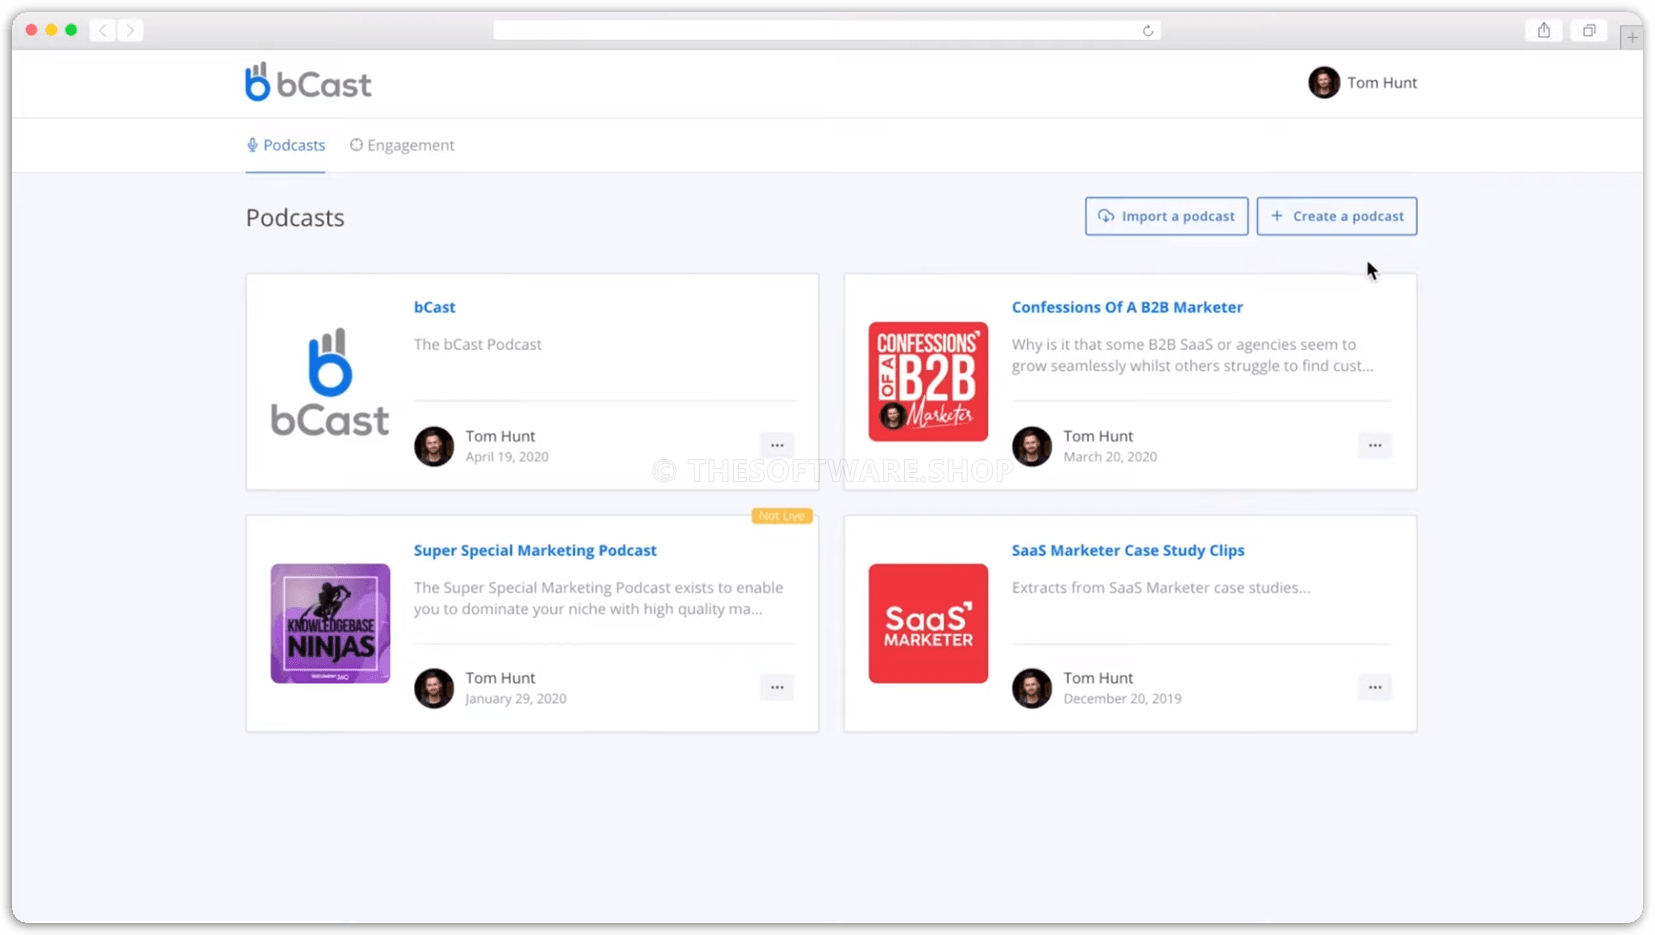Open SaaS Marketer Case Study Clips link
This screenshot has height=935, width=1655.
point(1128,550)
